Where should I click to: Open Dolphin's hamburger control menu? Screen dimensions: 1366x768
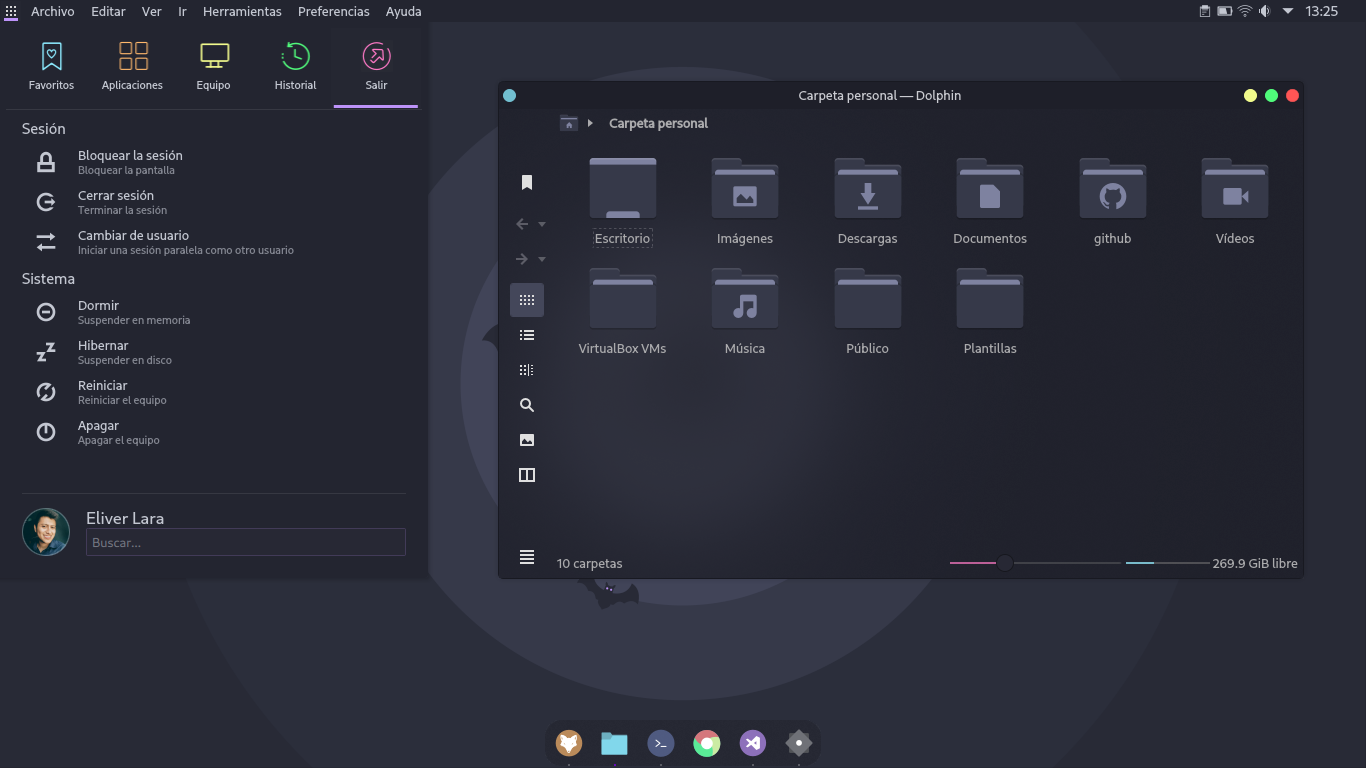[x=527, y=557]
